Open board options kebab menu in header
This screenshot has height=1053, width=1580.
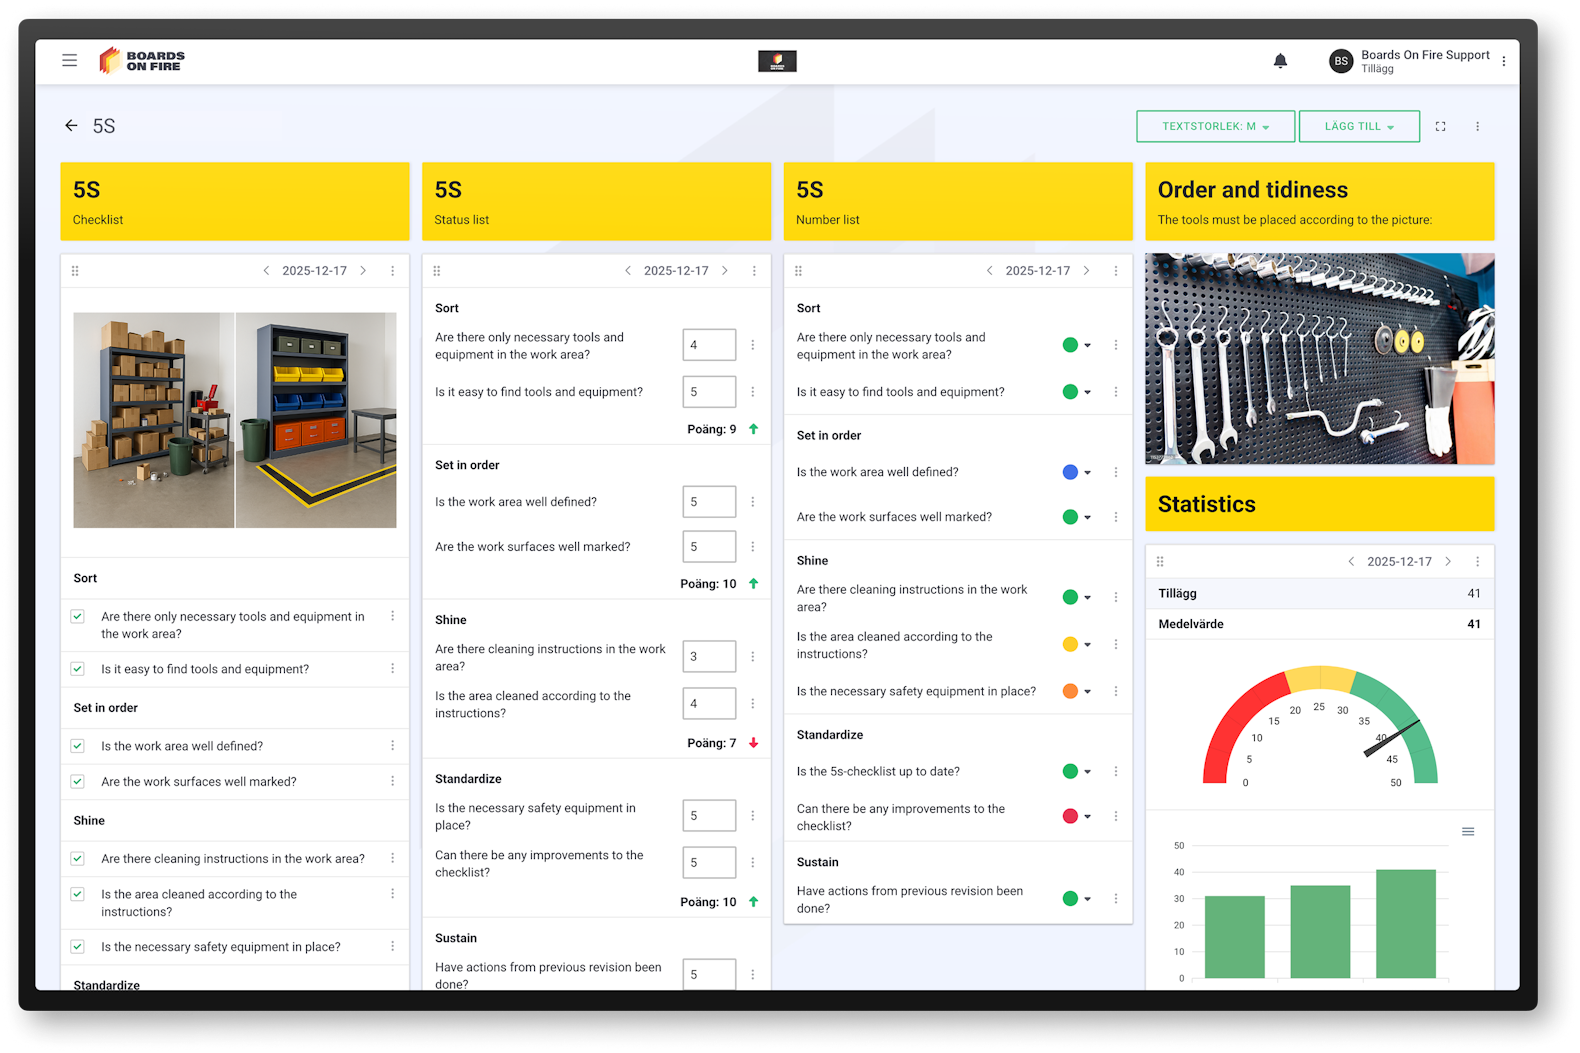click(1477, 127)
